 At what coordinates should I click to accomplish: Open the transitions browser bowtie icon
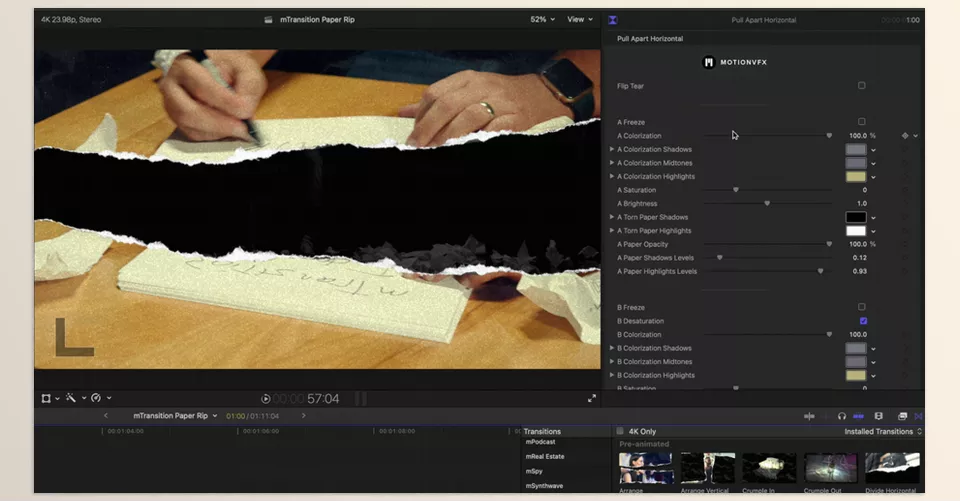click(918, 416)
